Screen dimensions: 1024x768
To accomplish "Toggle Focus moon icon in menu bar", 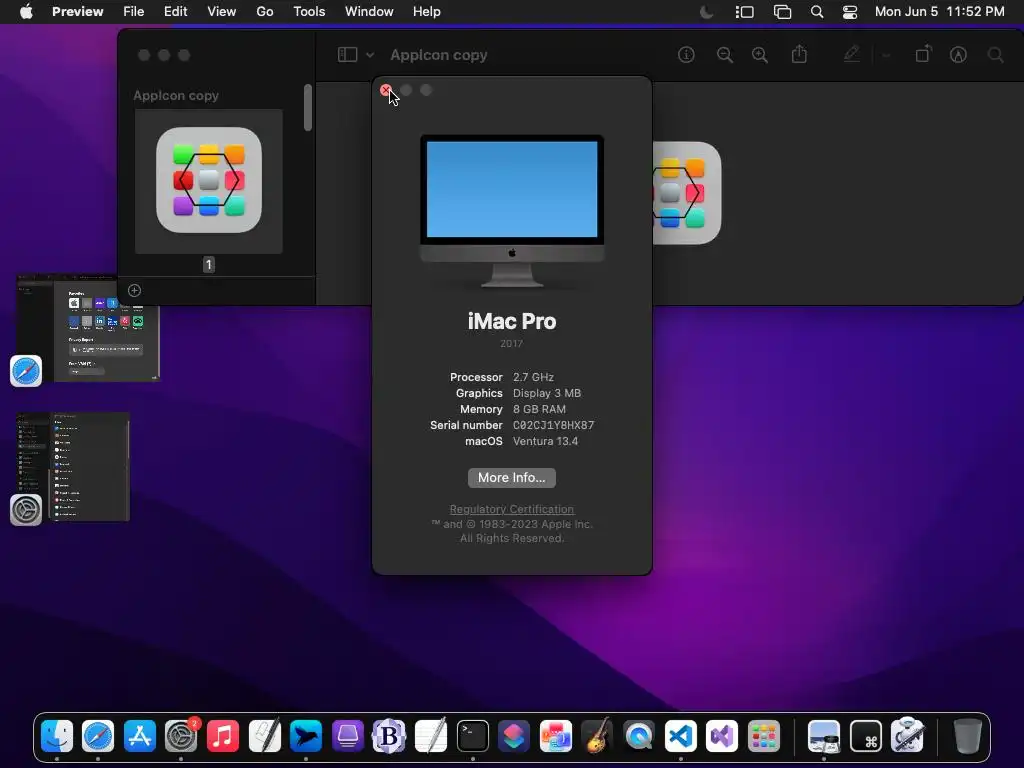I will click(x=707, y=12).
